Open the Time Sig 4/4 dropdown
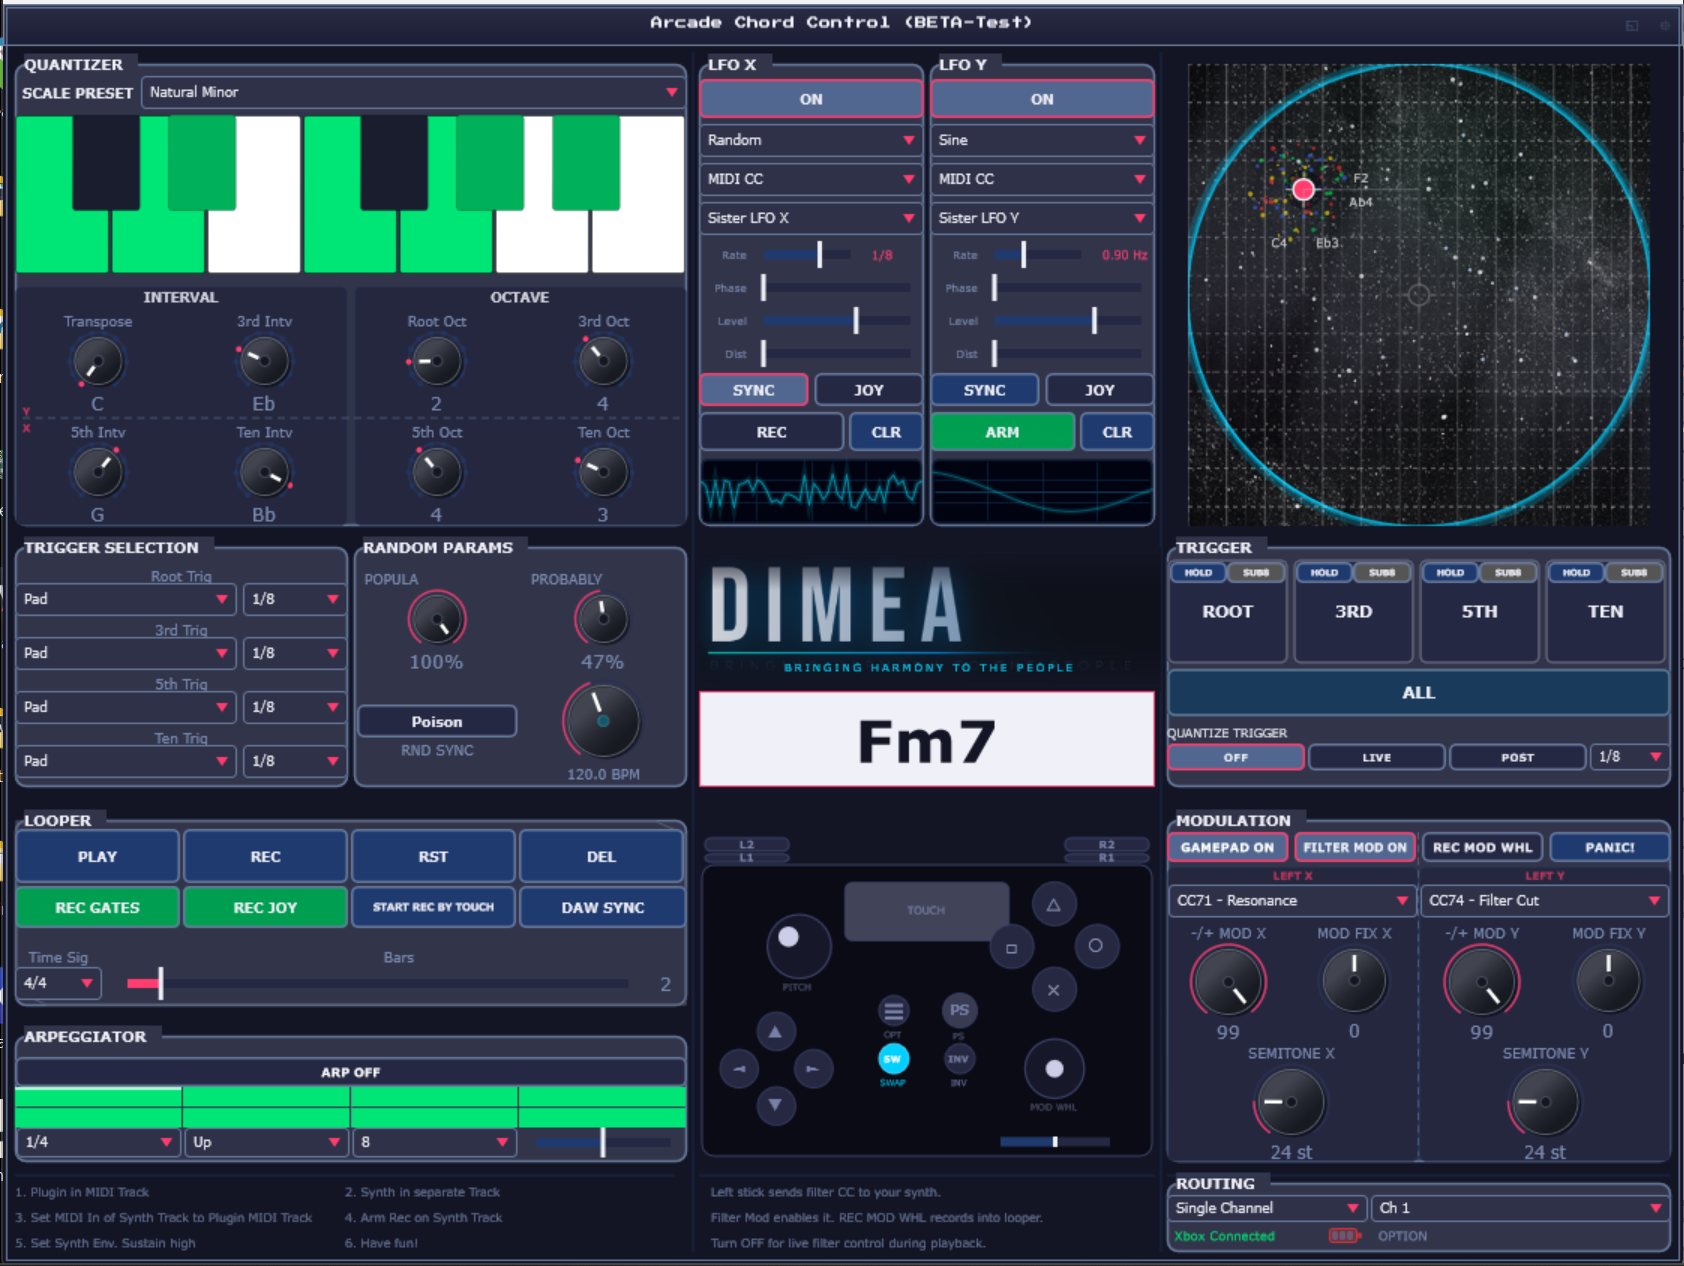The image size is (1684, 1266). coord(59,983)
